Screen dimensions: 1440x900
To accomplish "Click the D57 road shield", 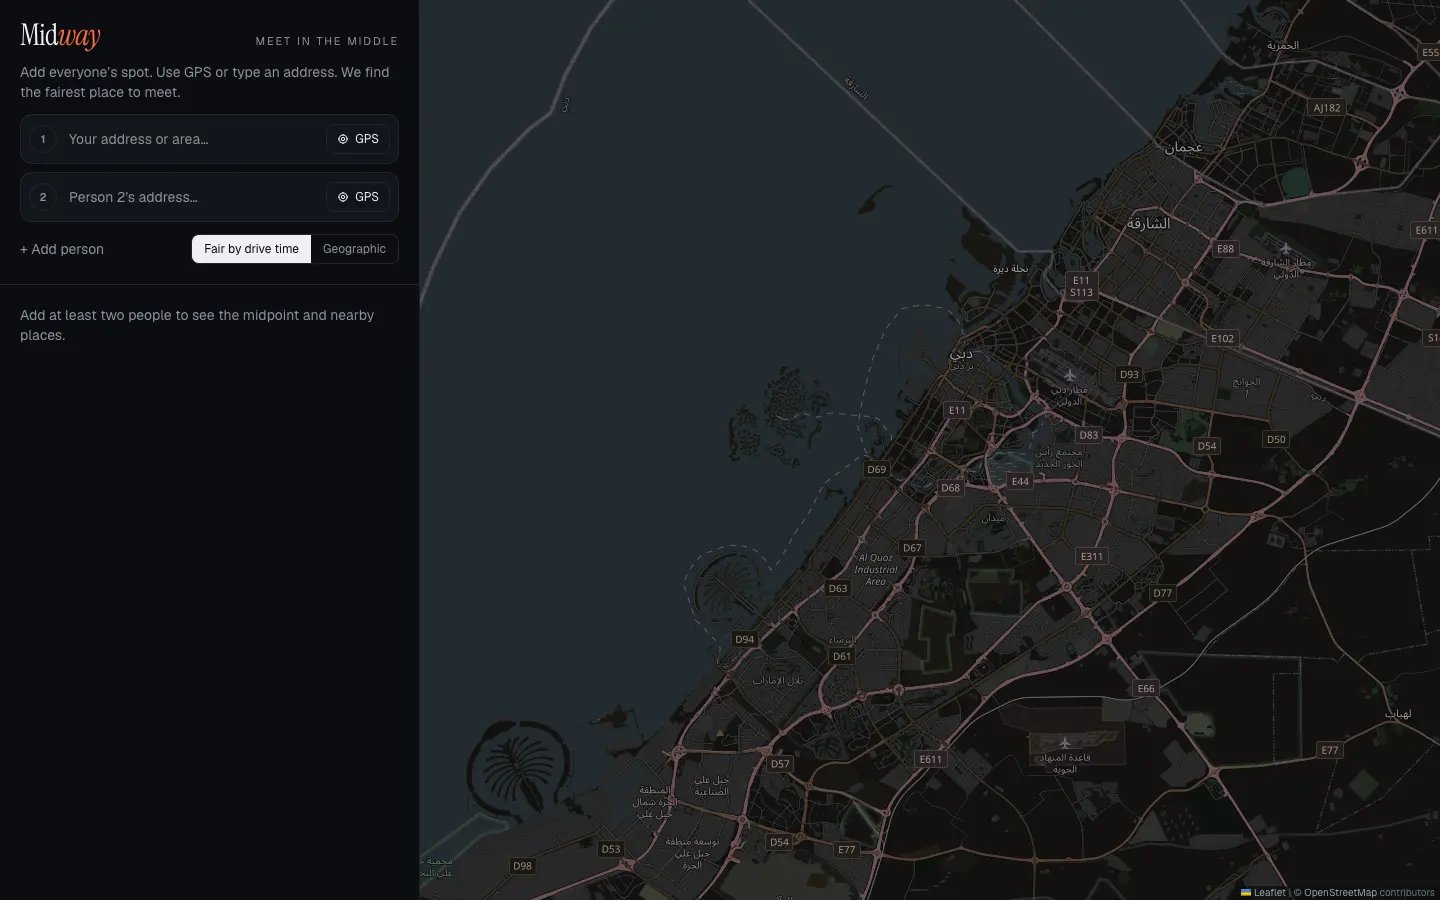I will [780, 763].
